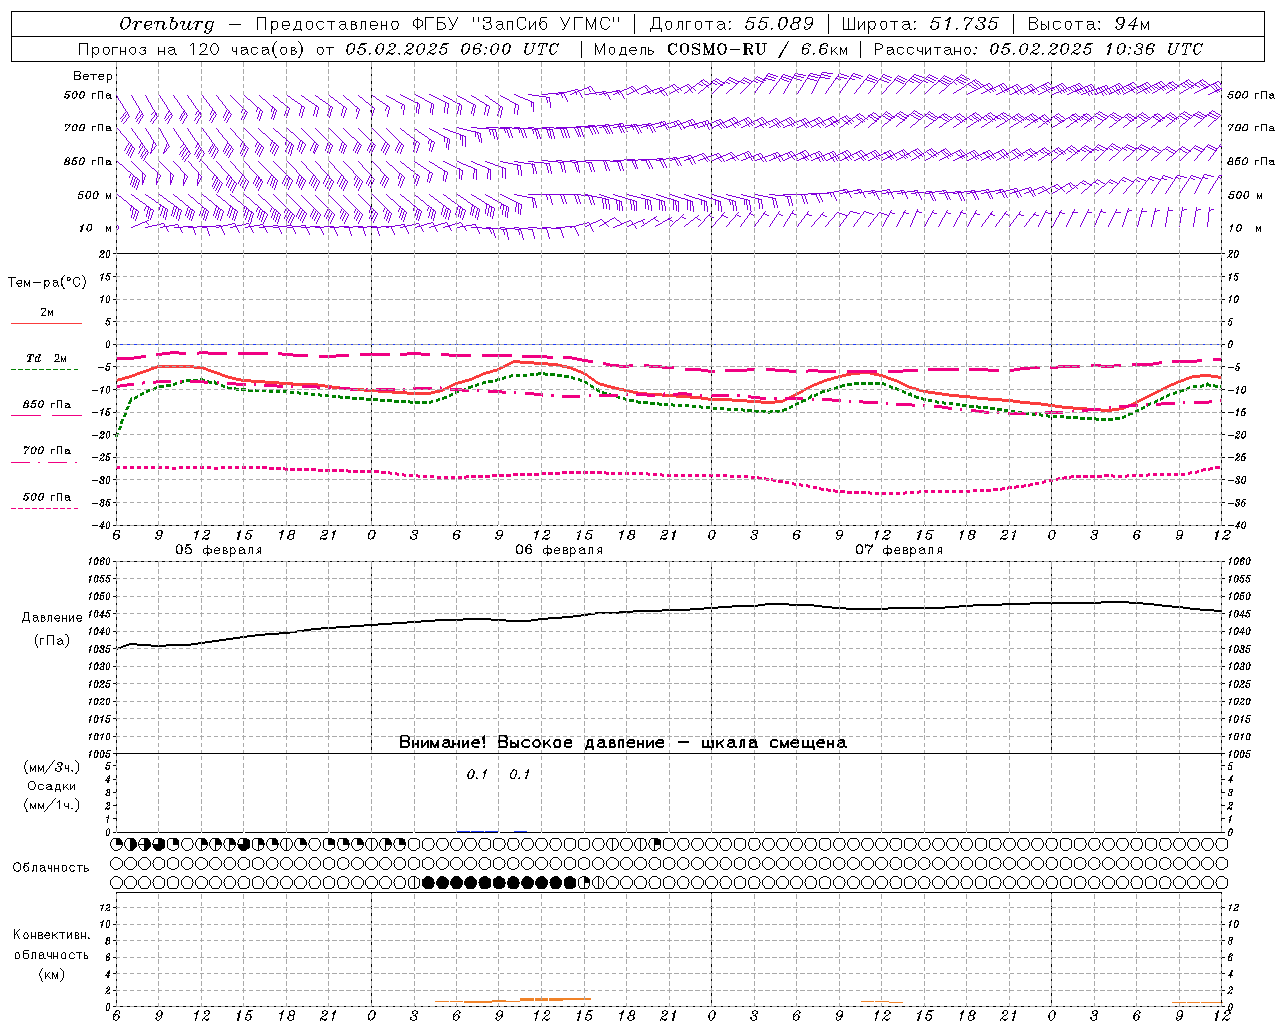Select the (мм/3ч.) precipitation unit label
Screen dimensions: 1280x1024
52,767
